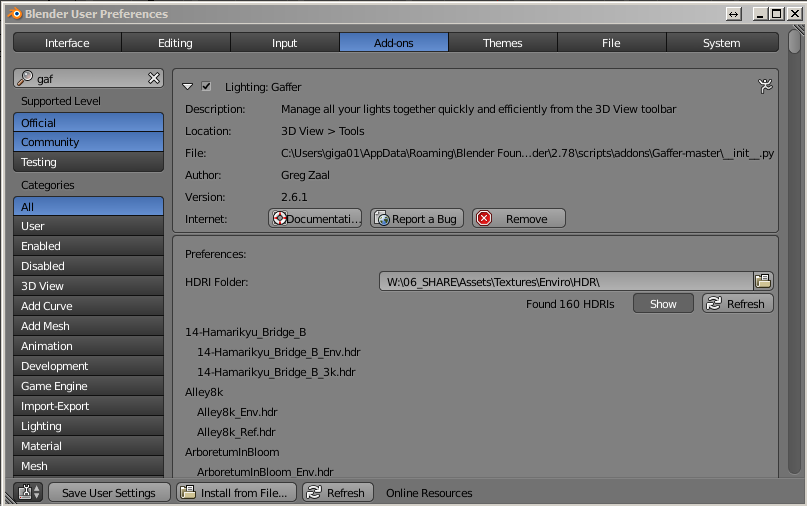Click Report a Bug button
807x506 pixels.
coord(417,218)
